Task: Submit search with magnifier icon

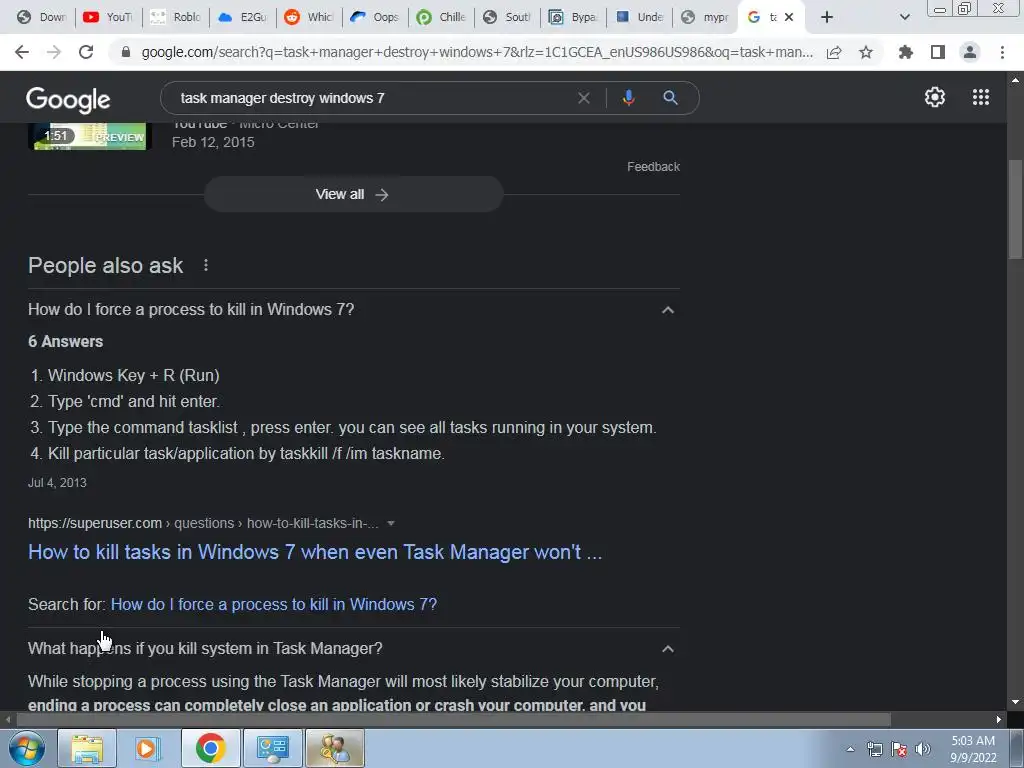Action: click(670, 98)
